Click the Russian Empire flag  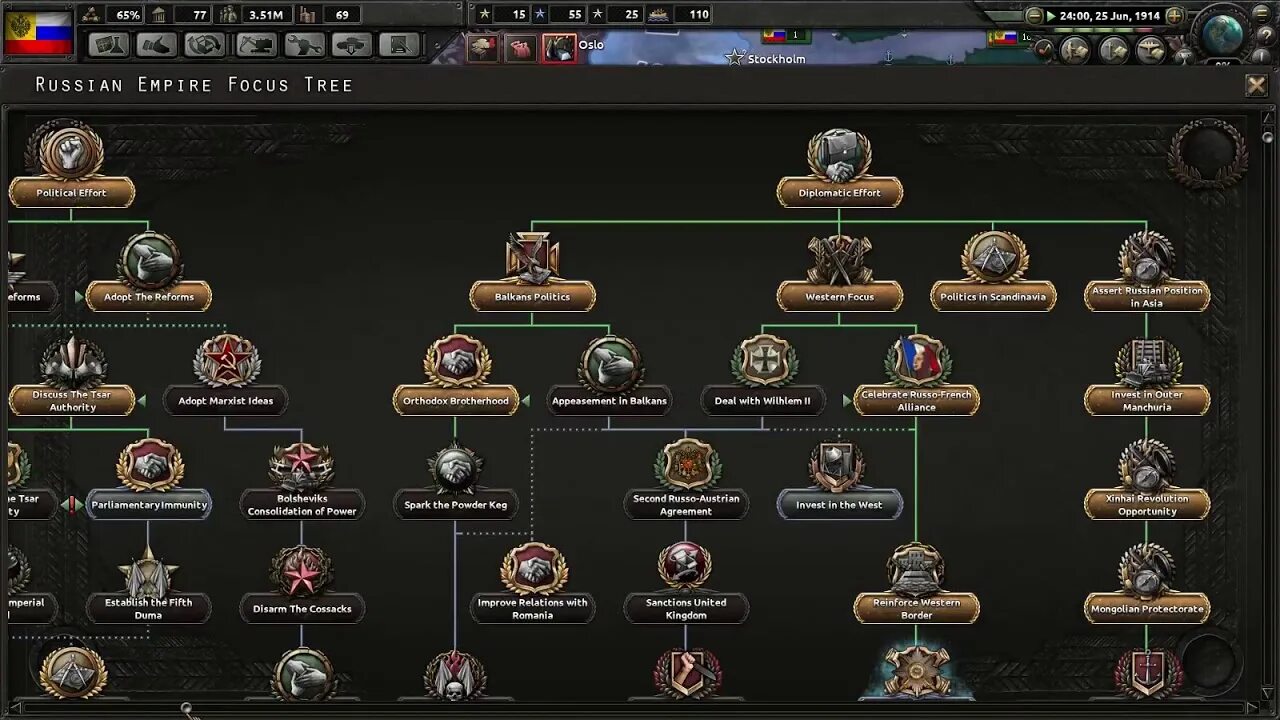(38, 34)
